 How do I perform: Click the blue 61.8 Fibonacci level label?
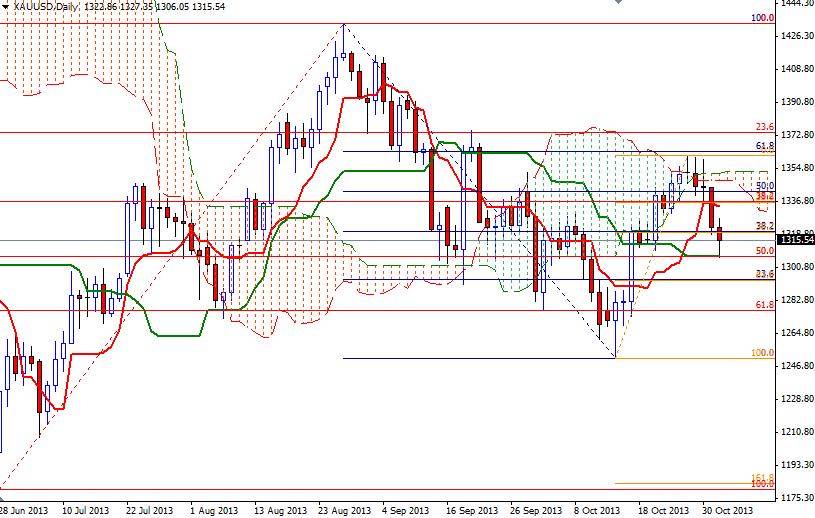pyautogui.click(x=765, y=145)
